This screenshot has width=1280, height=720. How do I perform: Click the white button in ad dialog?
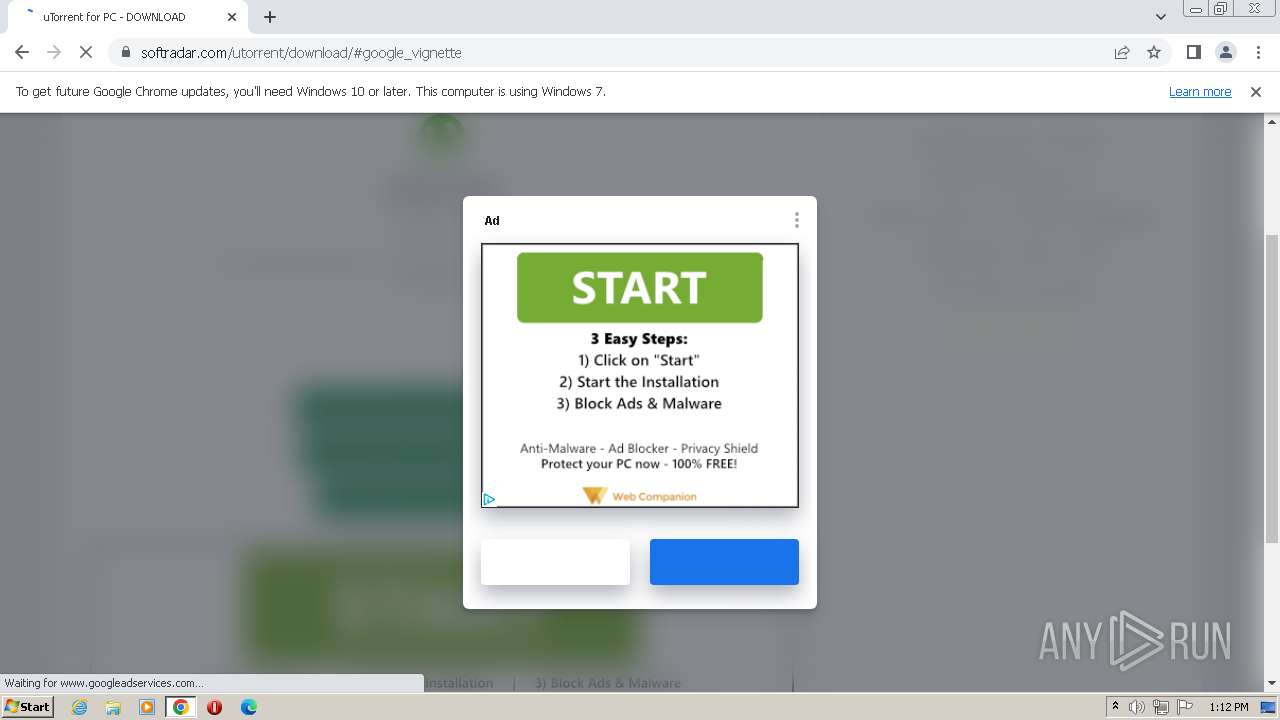point(555,562)
